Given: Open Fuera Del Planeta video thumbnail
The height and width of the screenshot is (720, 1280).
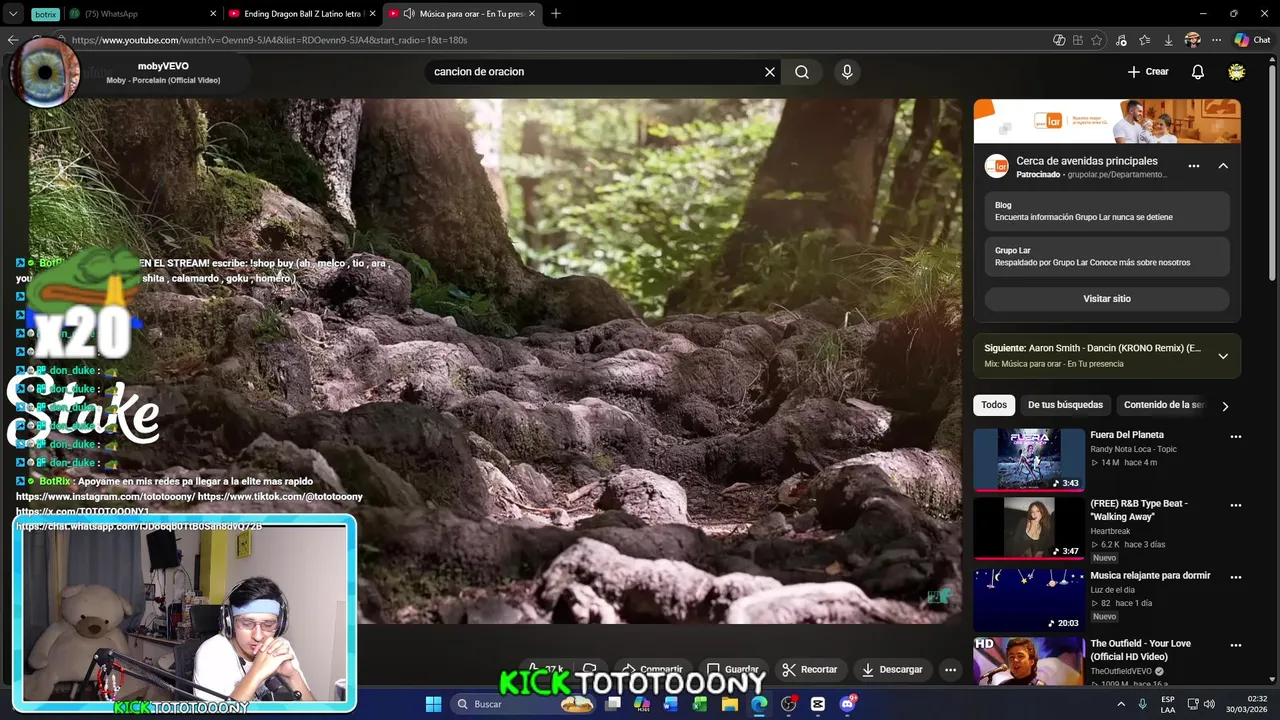Looking at the screenshot, I should pyautogui.click(x=1029, y=460).
